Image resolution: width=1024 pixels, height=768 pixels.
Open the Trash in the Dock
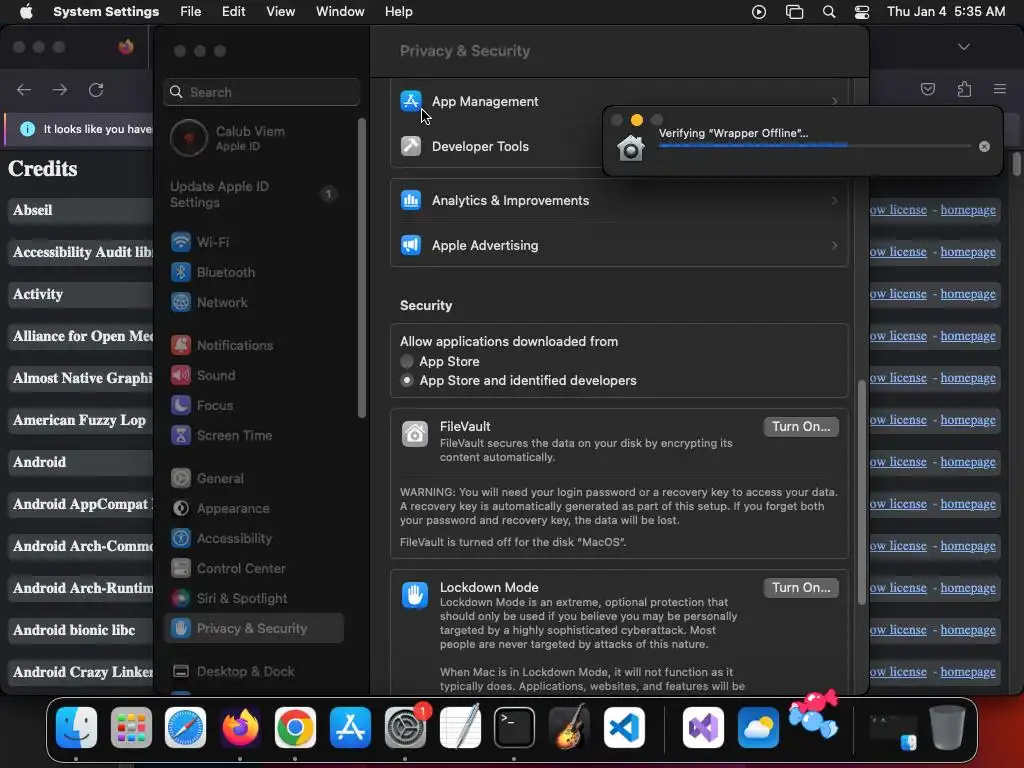pos(947,727)
